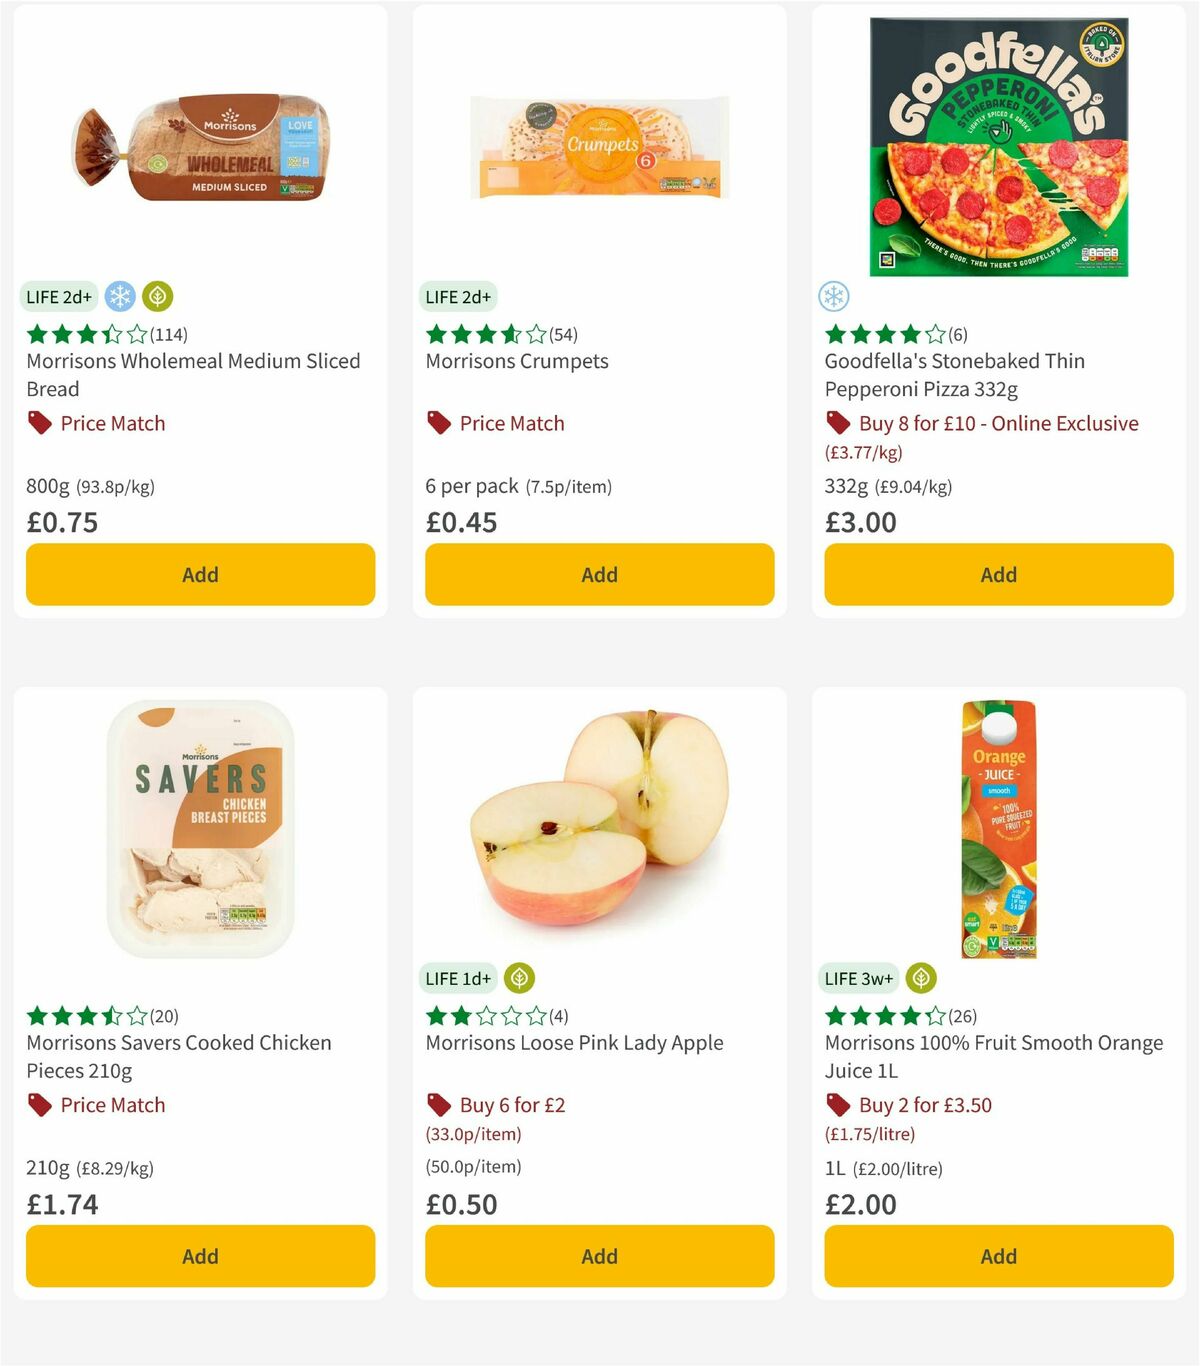The width and height of the screenshot is (1200, 1366).
Task: Select the green plant-based leaf icon beside LIFE 2d+
Action: pos(156,296)
